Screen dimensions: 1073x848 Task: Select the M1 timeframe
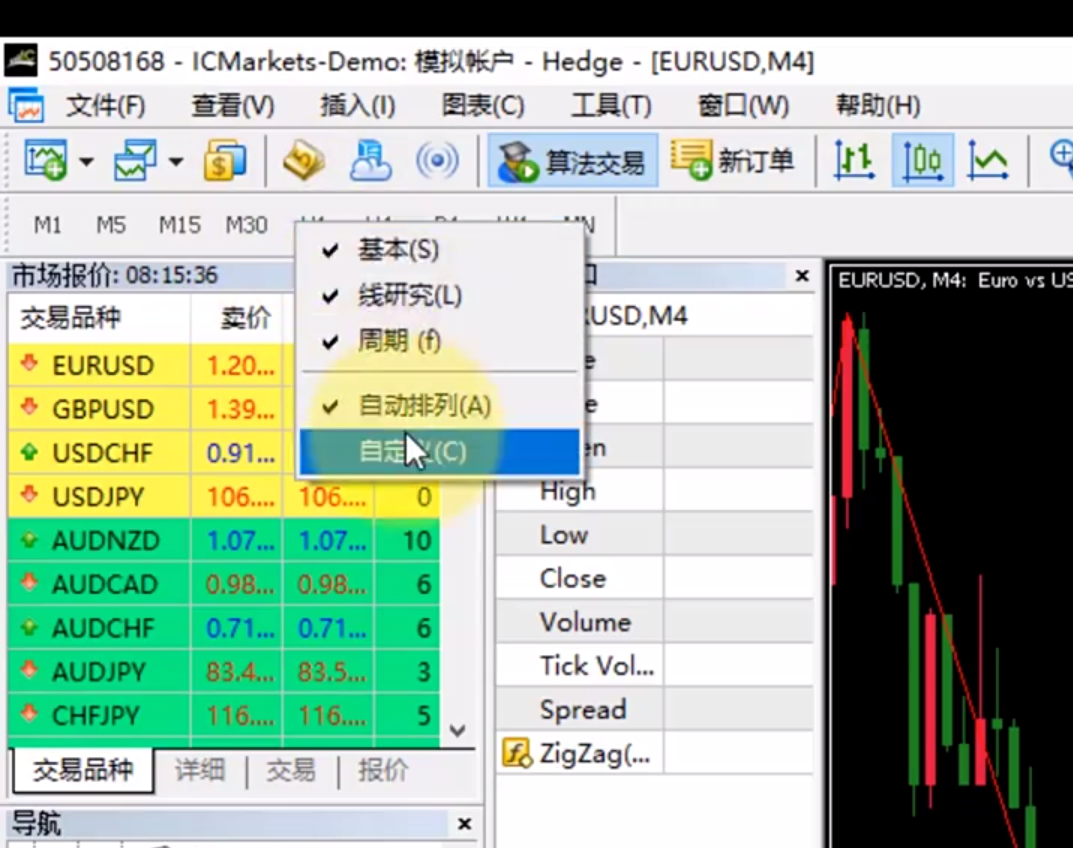tap(48, 224)
